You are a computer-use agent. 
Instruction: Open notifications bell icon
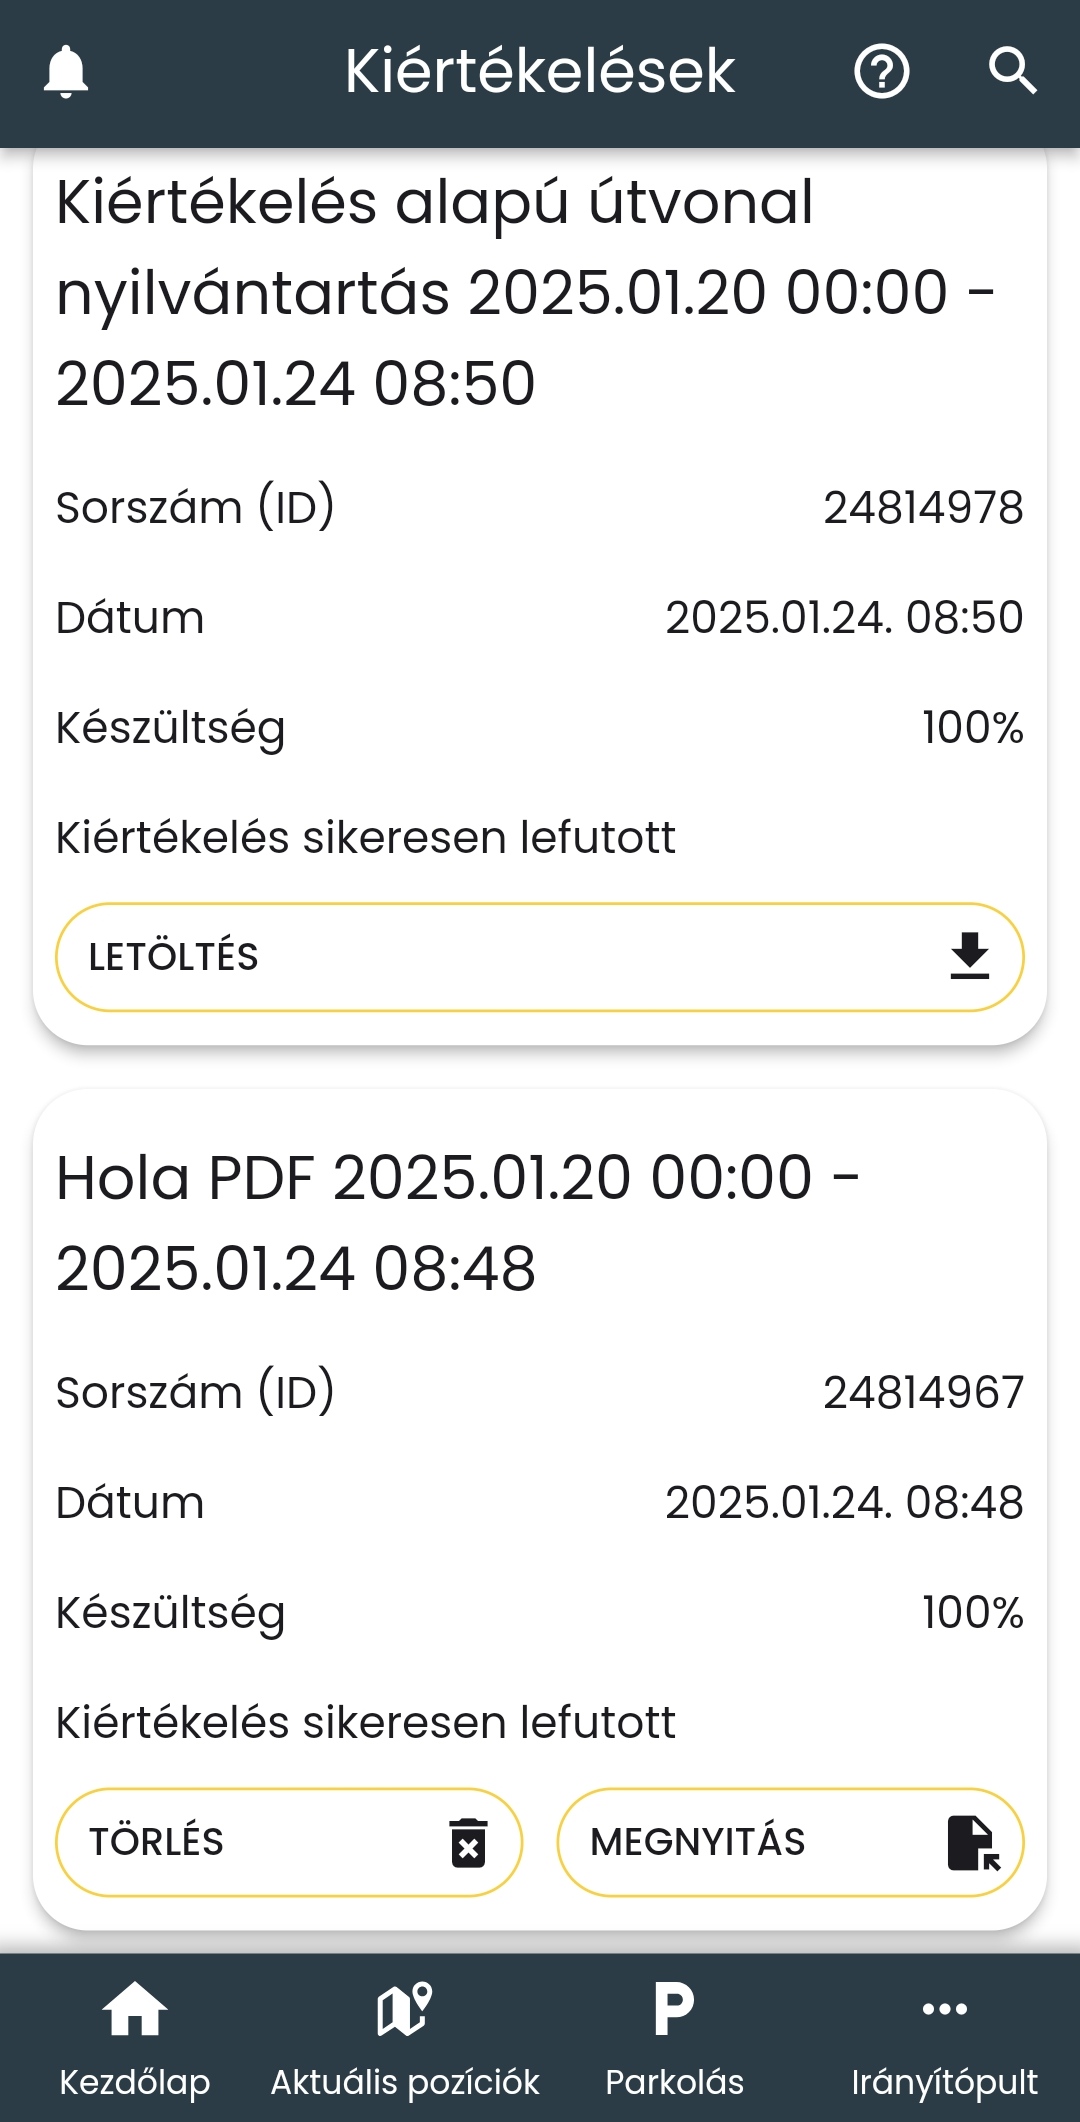[x=66, y=72]
